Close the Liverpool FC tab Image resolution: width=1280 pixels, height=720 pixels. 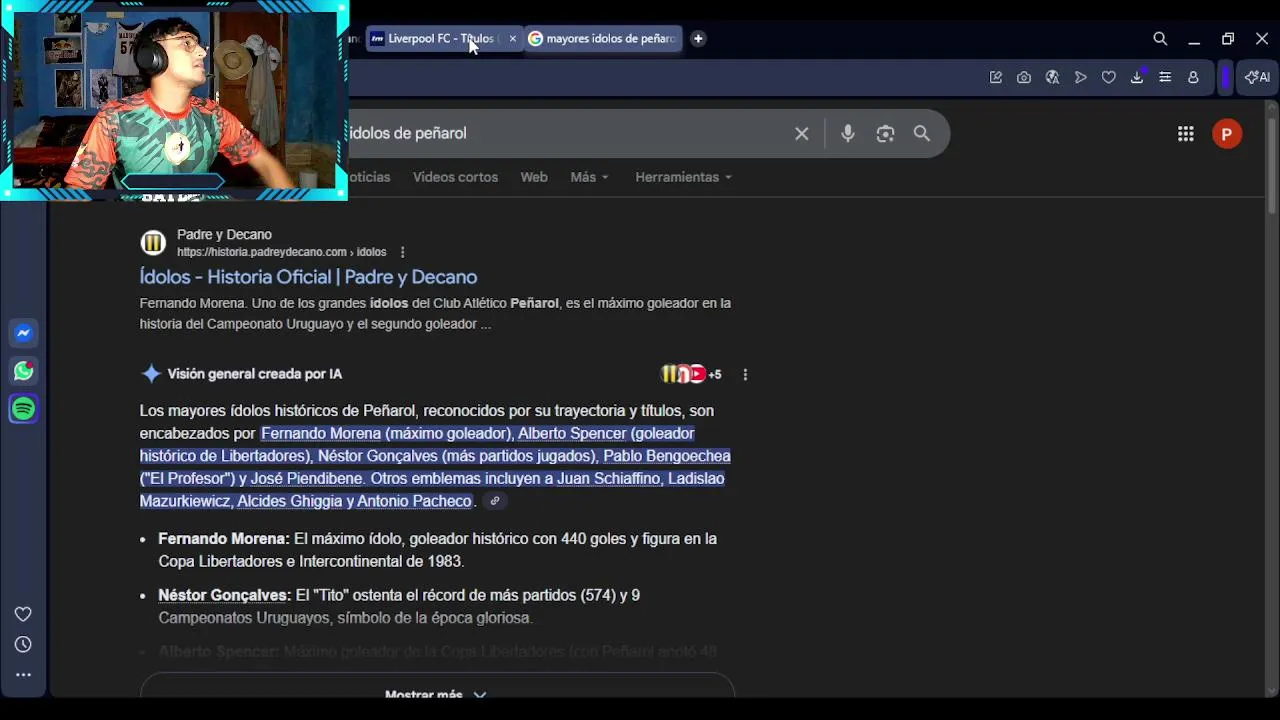513,39
